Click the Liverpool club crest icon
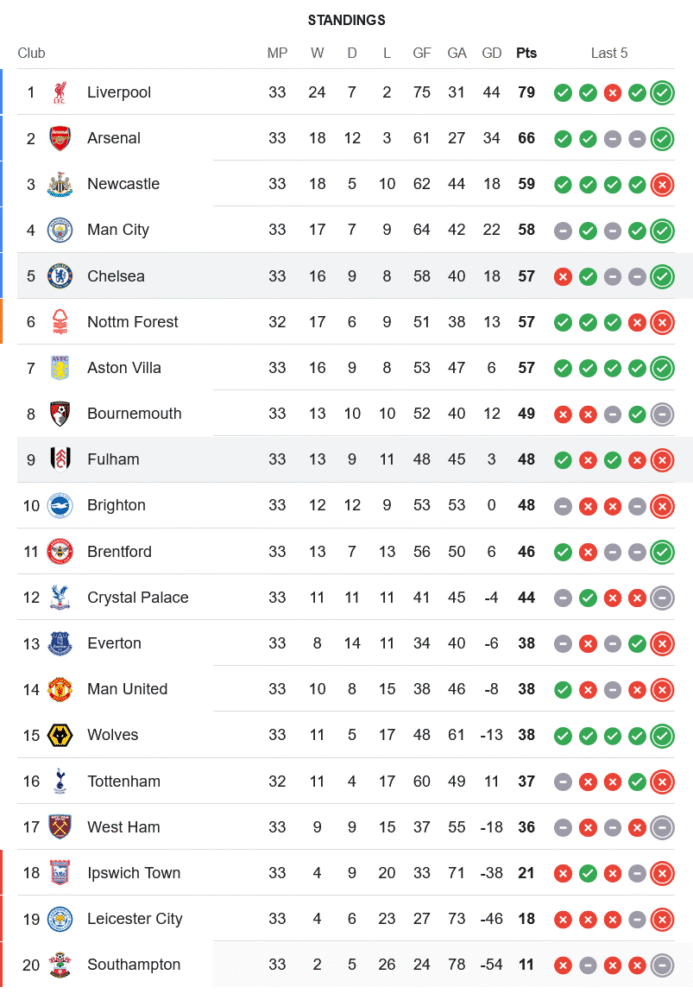 pyautogui.click(x=60, y=93)
